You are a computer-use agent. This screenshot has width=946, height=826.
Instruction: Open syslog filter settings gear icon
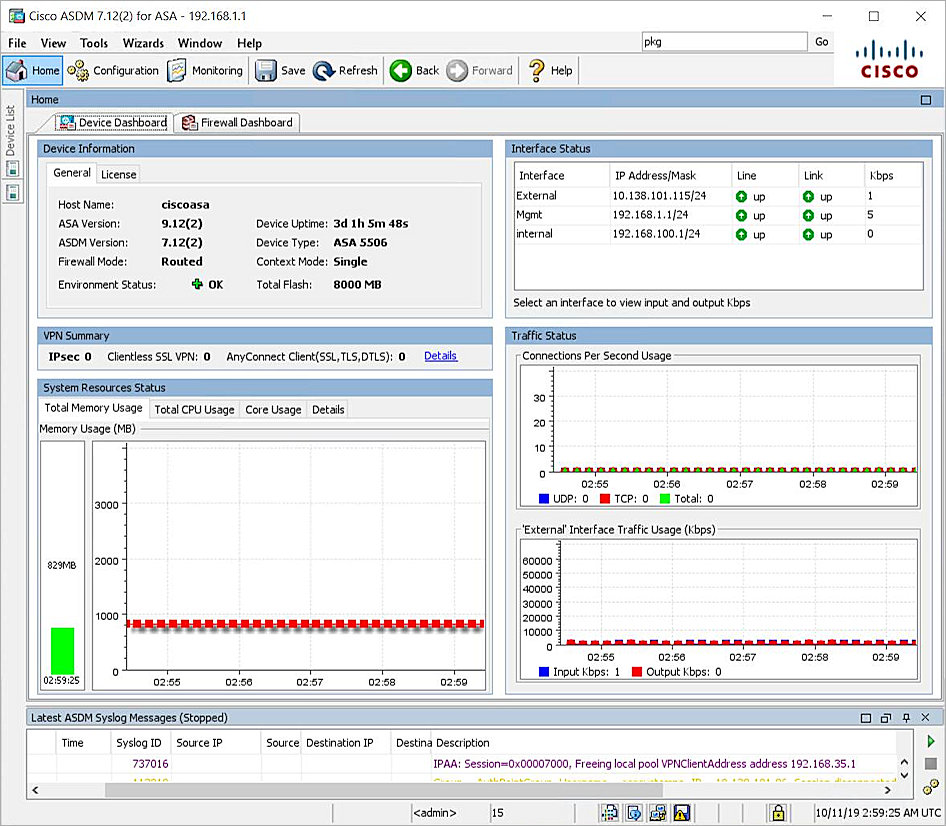pyautogui.click(x=930, y=789)
